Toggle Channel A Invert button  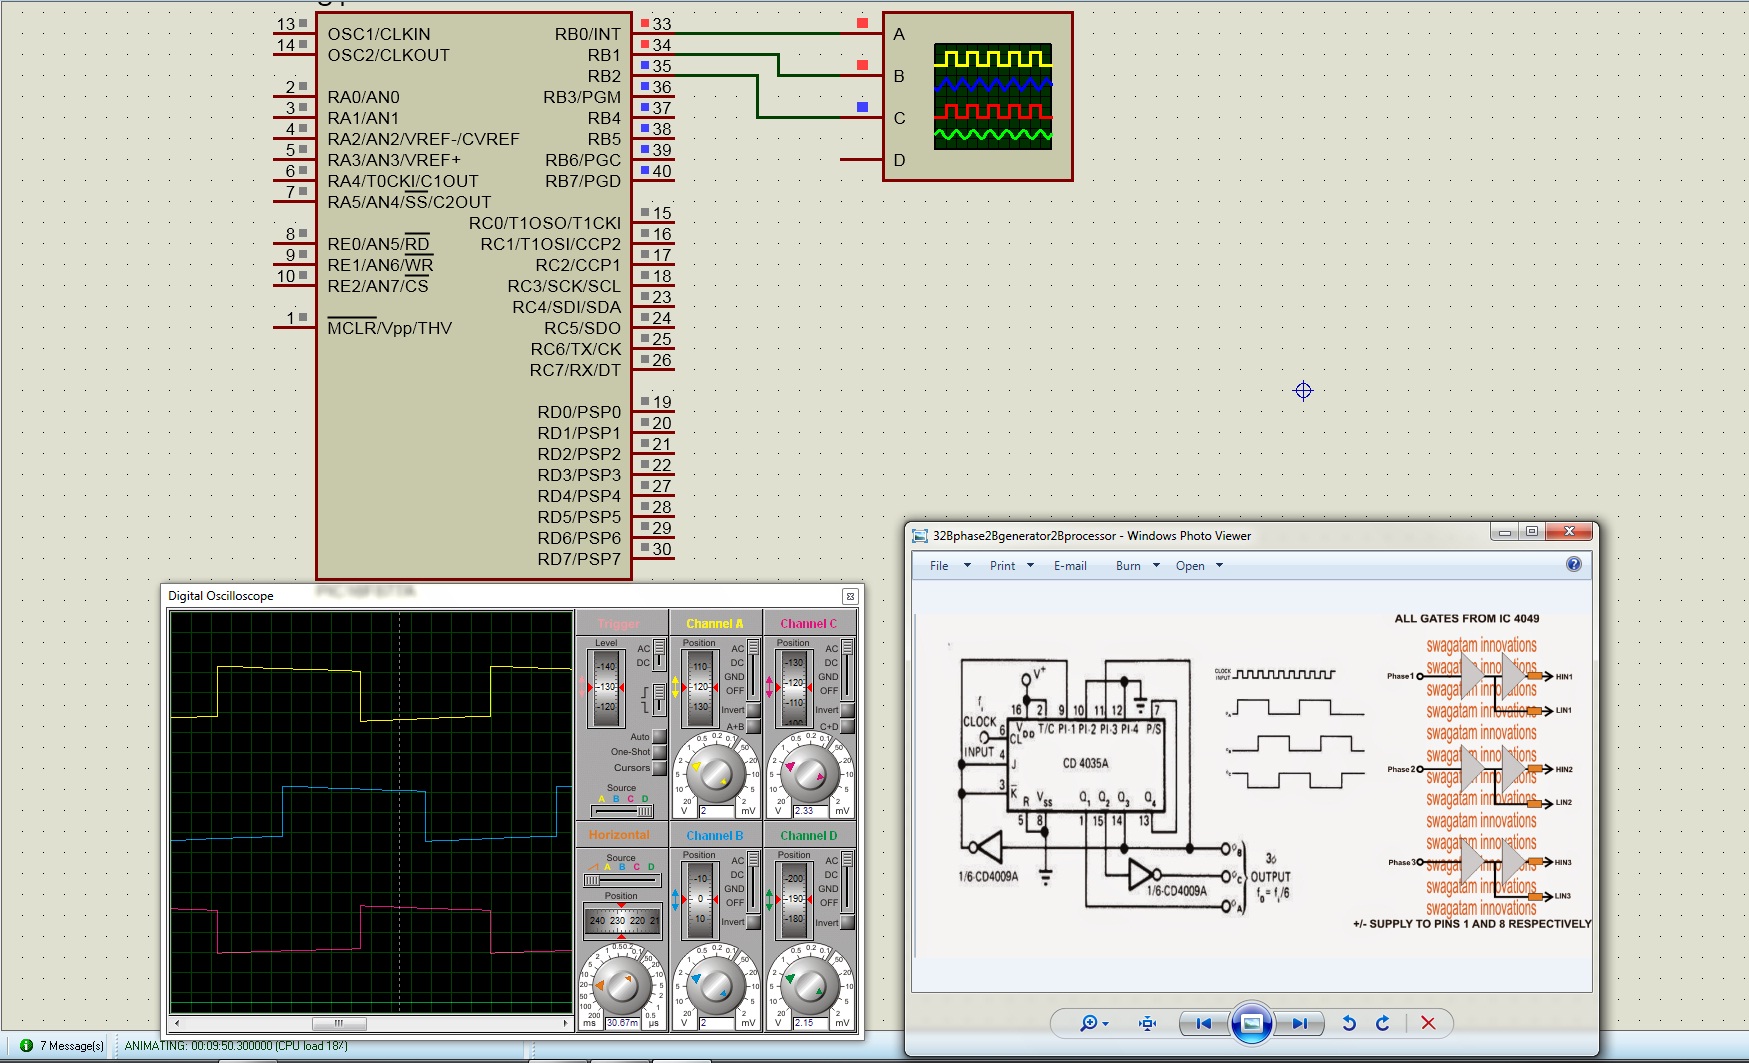coord(753,710)
